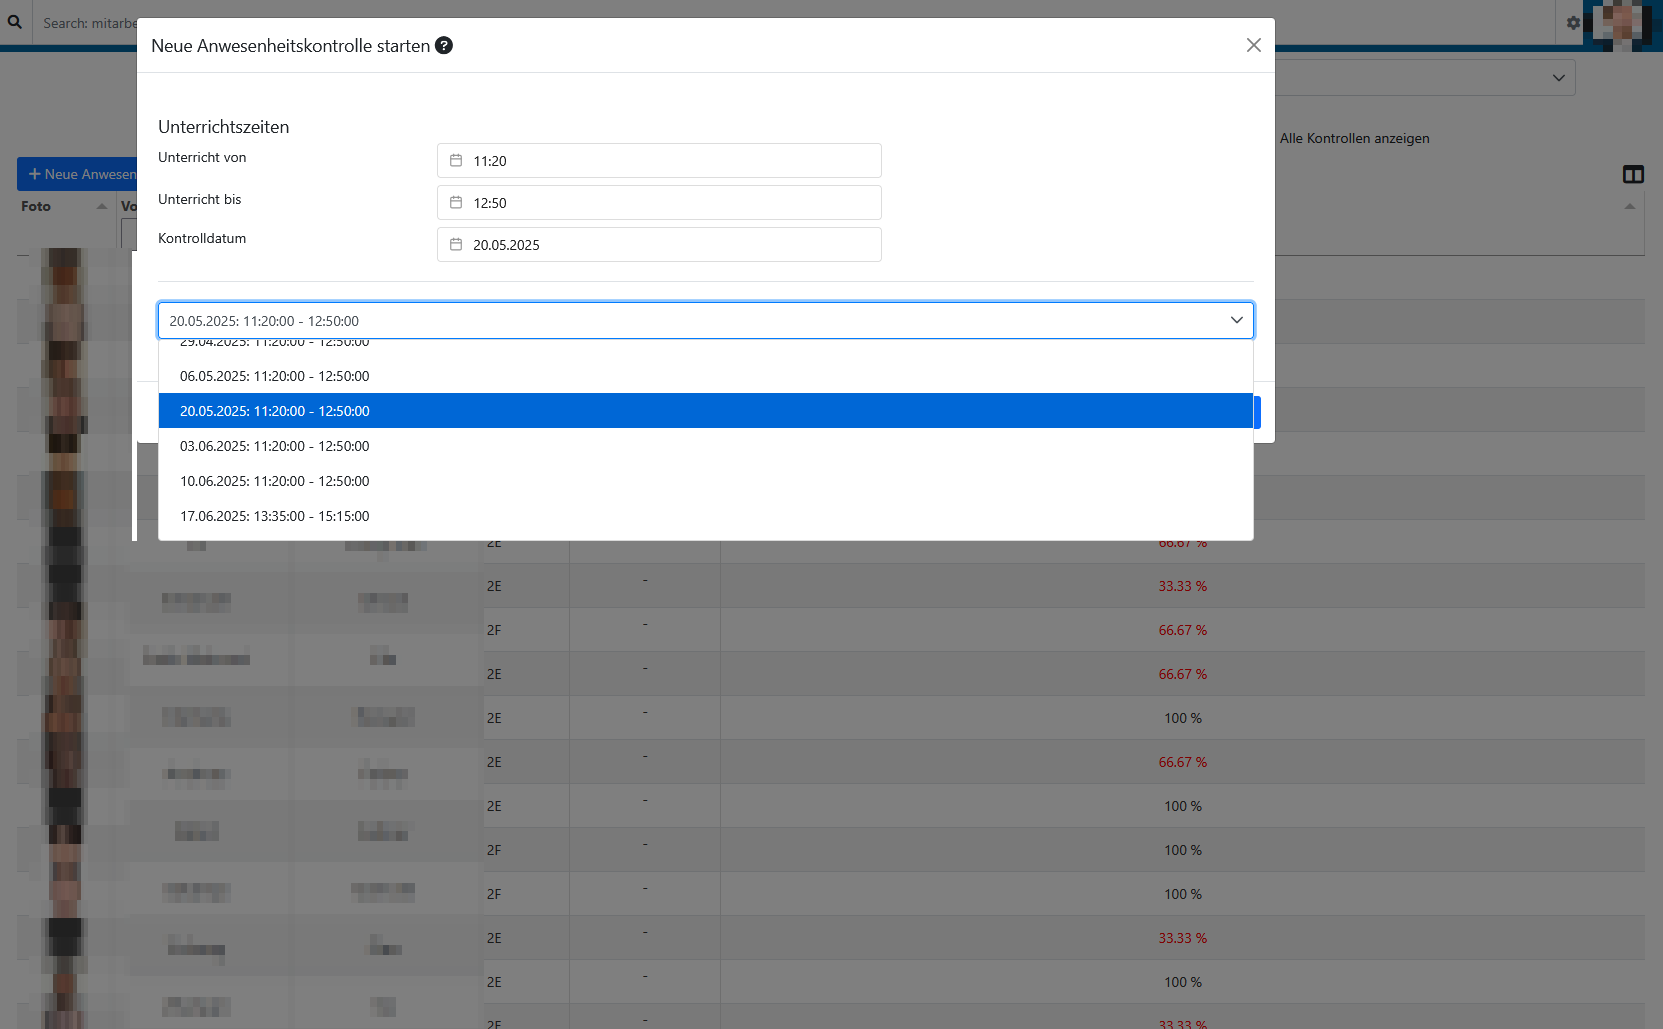This screenshot has height=1029, width=1663.
Task: Select 06.05.2025 11:20:00 - 12:50:00 option
Action: pyautogui.click(x=275, y=376)
